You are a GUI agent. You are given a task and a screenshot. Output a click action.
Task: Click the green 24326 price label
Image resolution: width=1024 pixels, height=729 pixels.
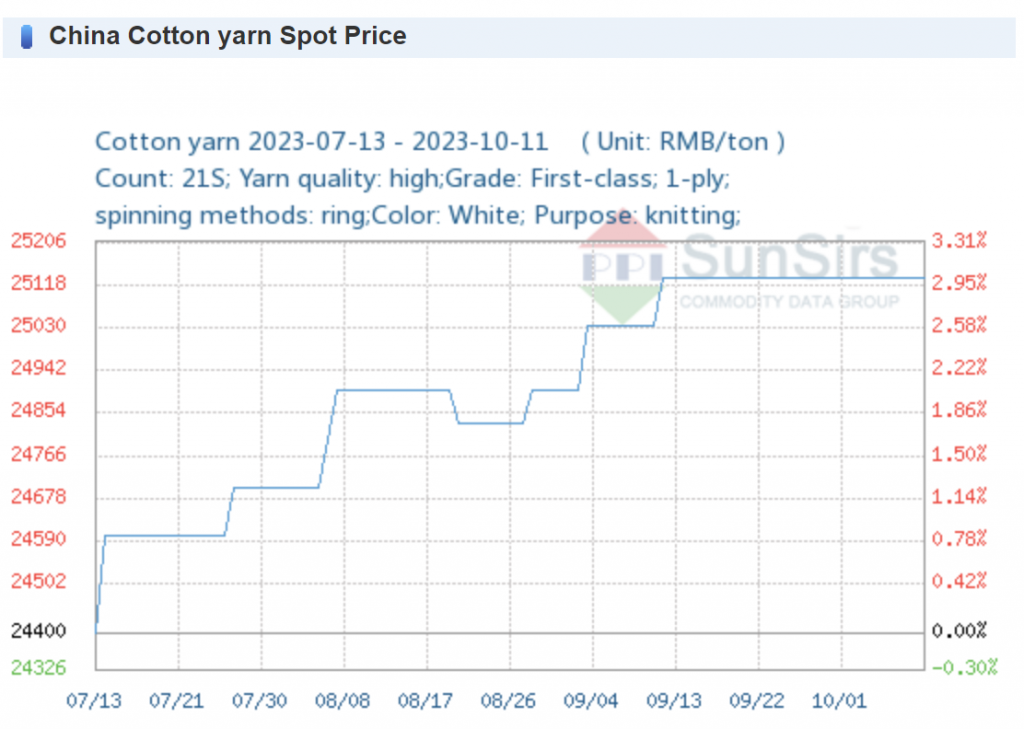38,667
